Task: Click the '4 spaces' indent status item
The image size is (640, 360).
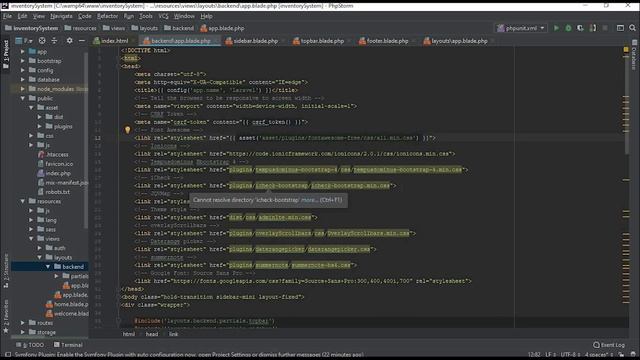Action: click(x=598, y=355)
